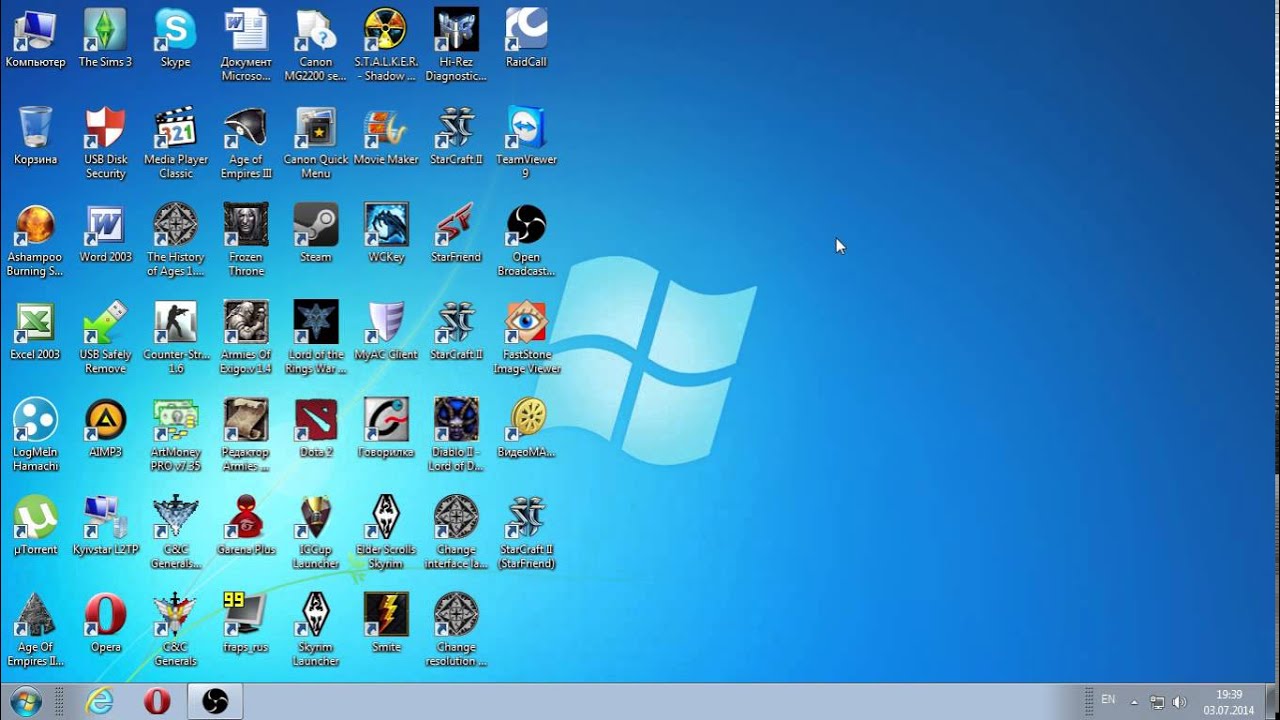1280x720 pixels.
Task: Click the USB Disk Security shortcut
Action: coord(105,144)
